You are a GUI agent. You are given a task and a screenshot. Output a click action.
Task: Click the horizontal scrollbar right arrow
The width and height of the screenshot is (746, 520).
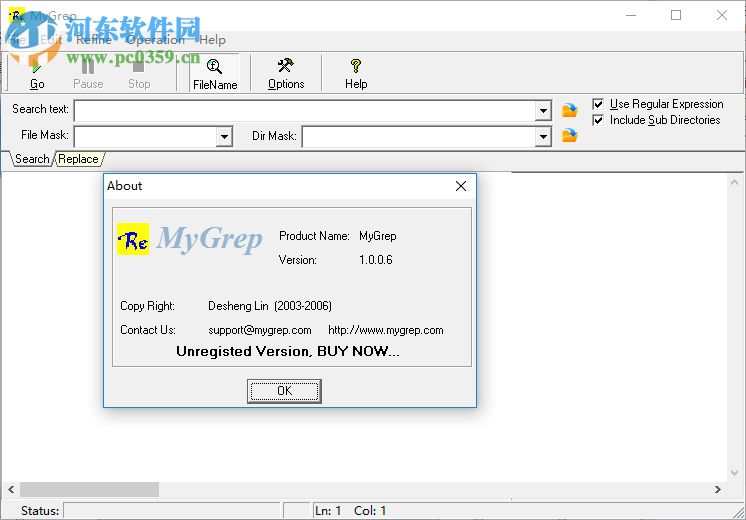point(718,489)
